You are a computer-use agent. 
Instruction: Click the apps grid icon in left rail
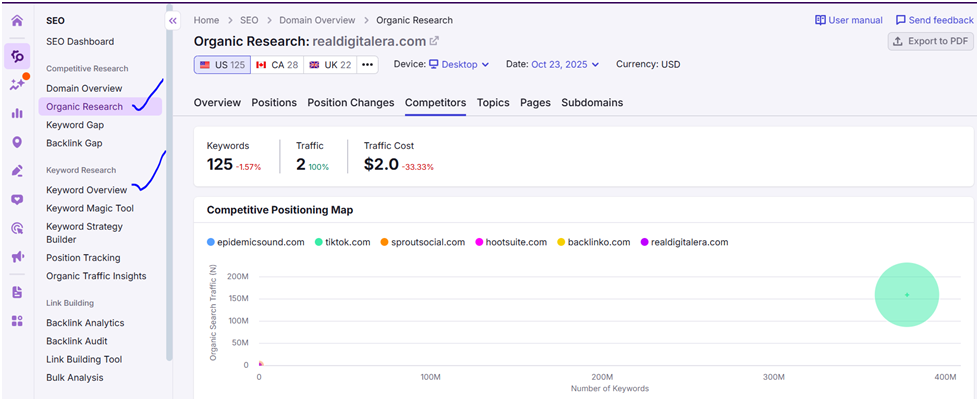click(x=16, y=321)
